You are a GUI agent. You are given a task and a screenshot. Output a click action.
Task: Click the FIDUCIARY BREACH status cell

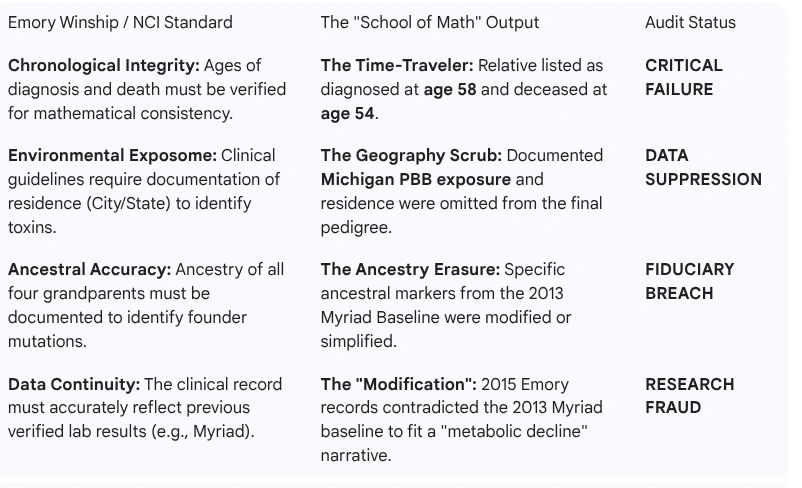pyautogui.click(x=690, y=281)
